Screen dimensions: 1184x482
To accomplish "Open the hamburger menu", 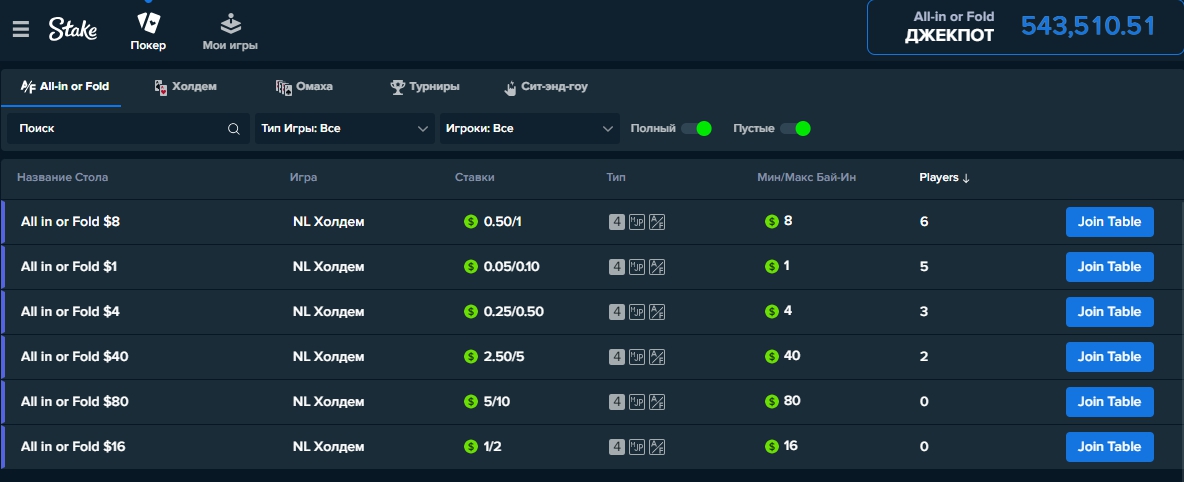I will click(20, 29).
